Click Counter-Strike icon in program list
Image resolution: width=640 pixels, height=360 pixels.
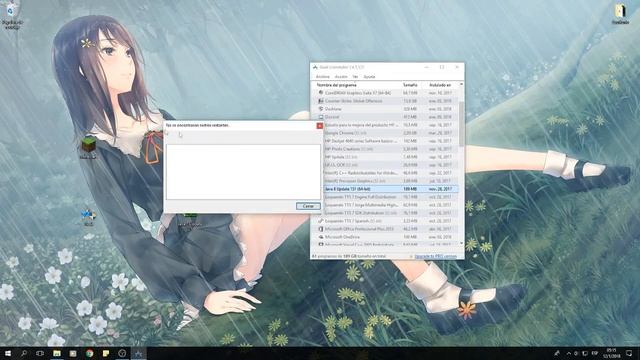coord(321,101)
